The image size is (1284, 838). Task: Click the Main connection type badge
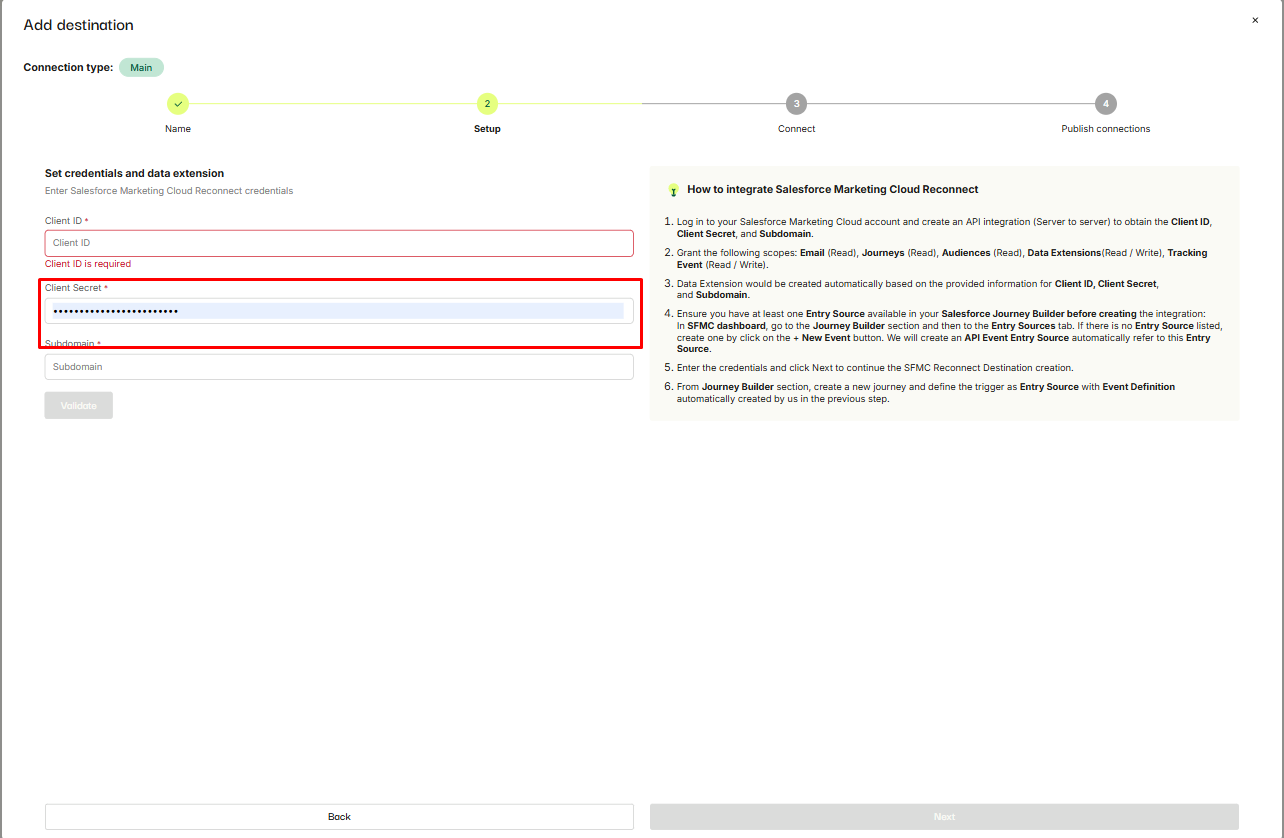pyautogui.click(x=141, y=68)
